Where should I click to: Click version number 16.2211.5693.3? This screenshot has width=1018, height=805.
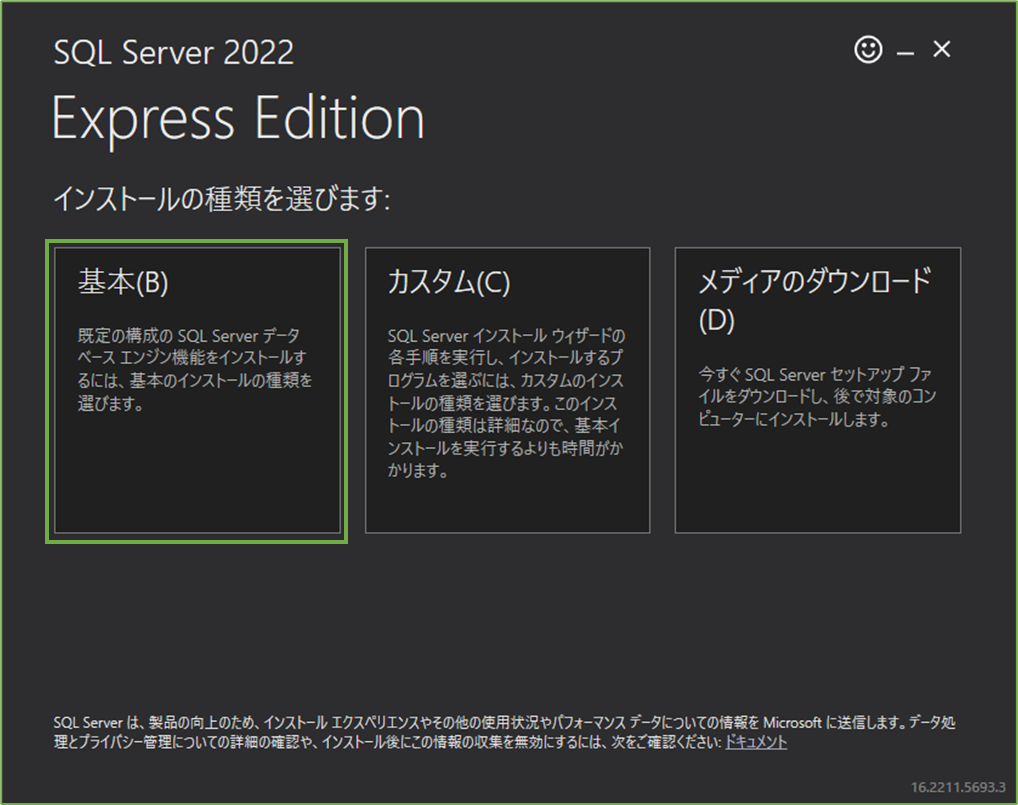tap(958, 787)
